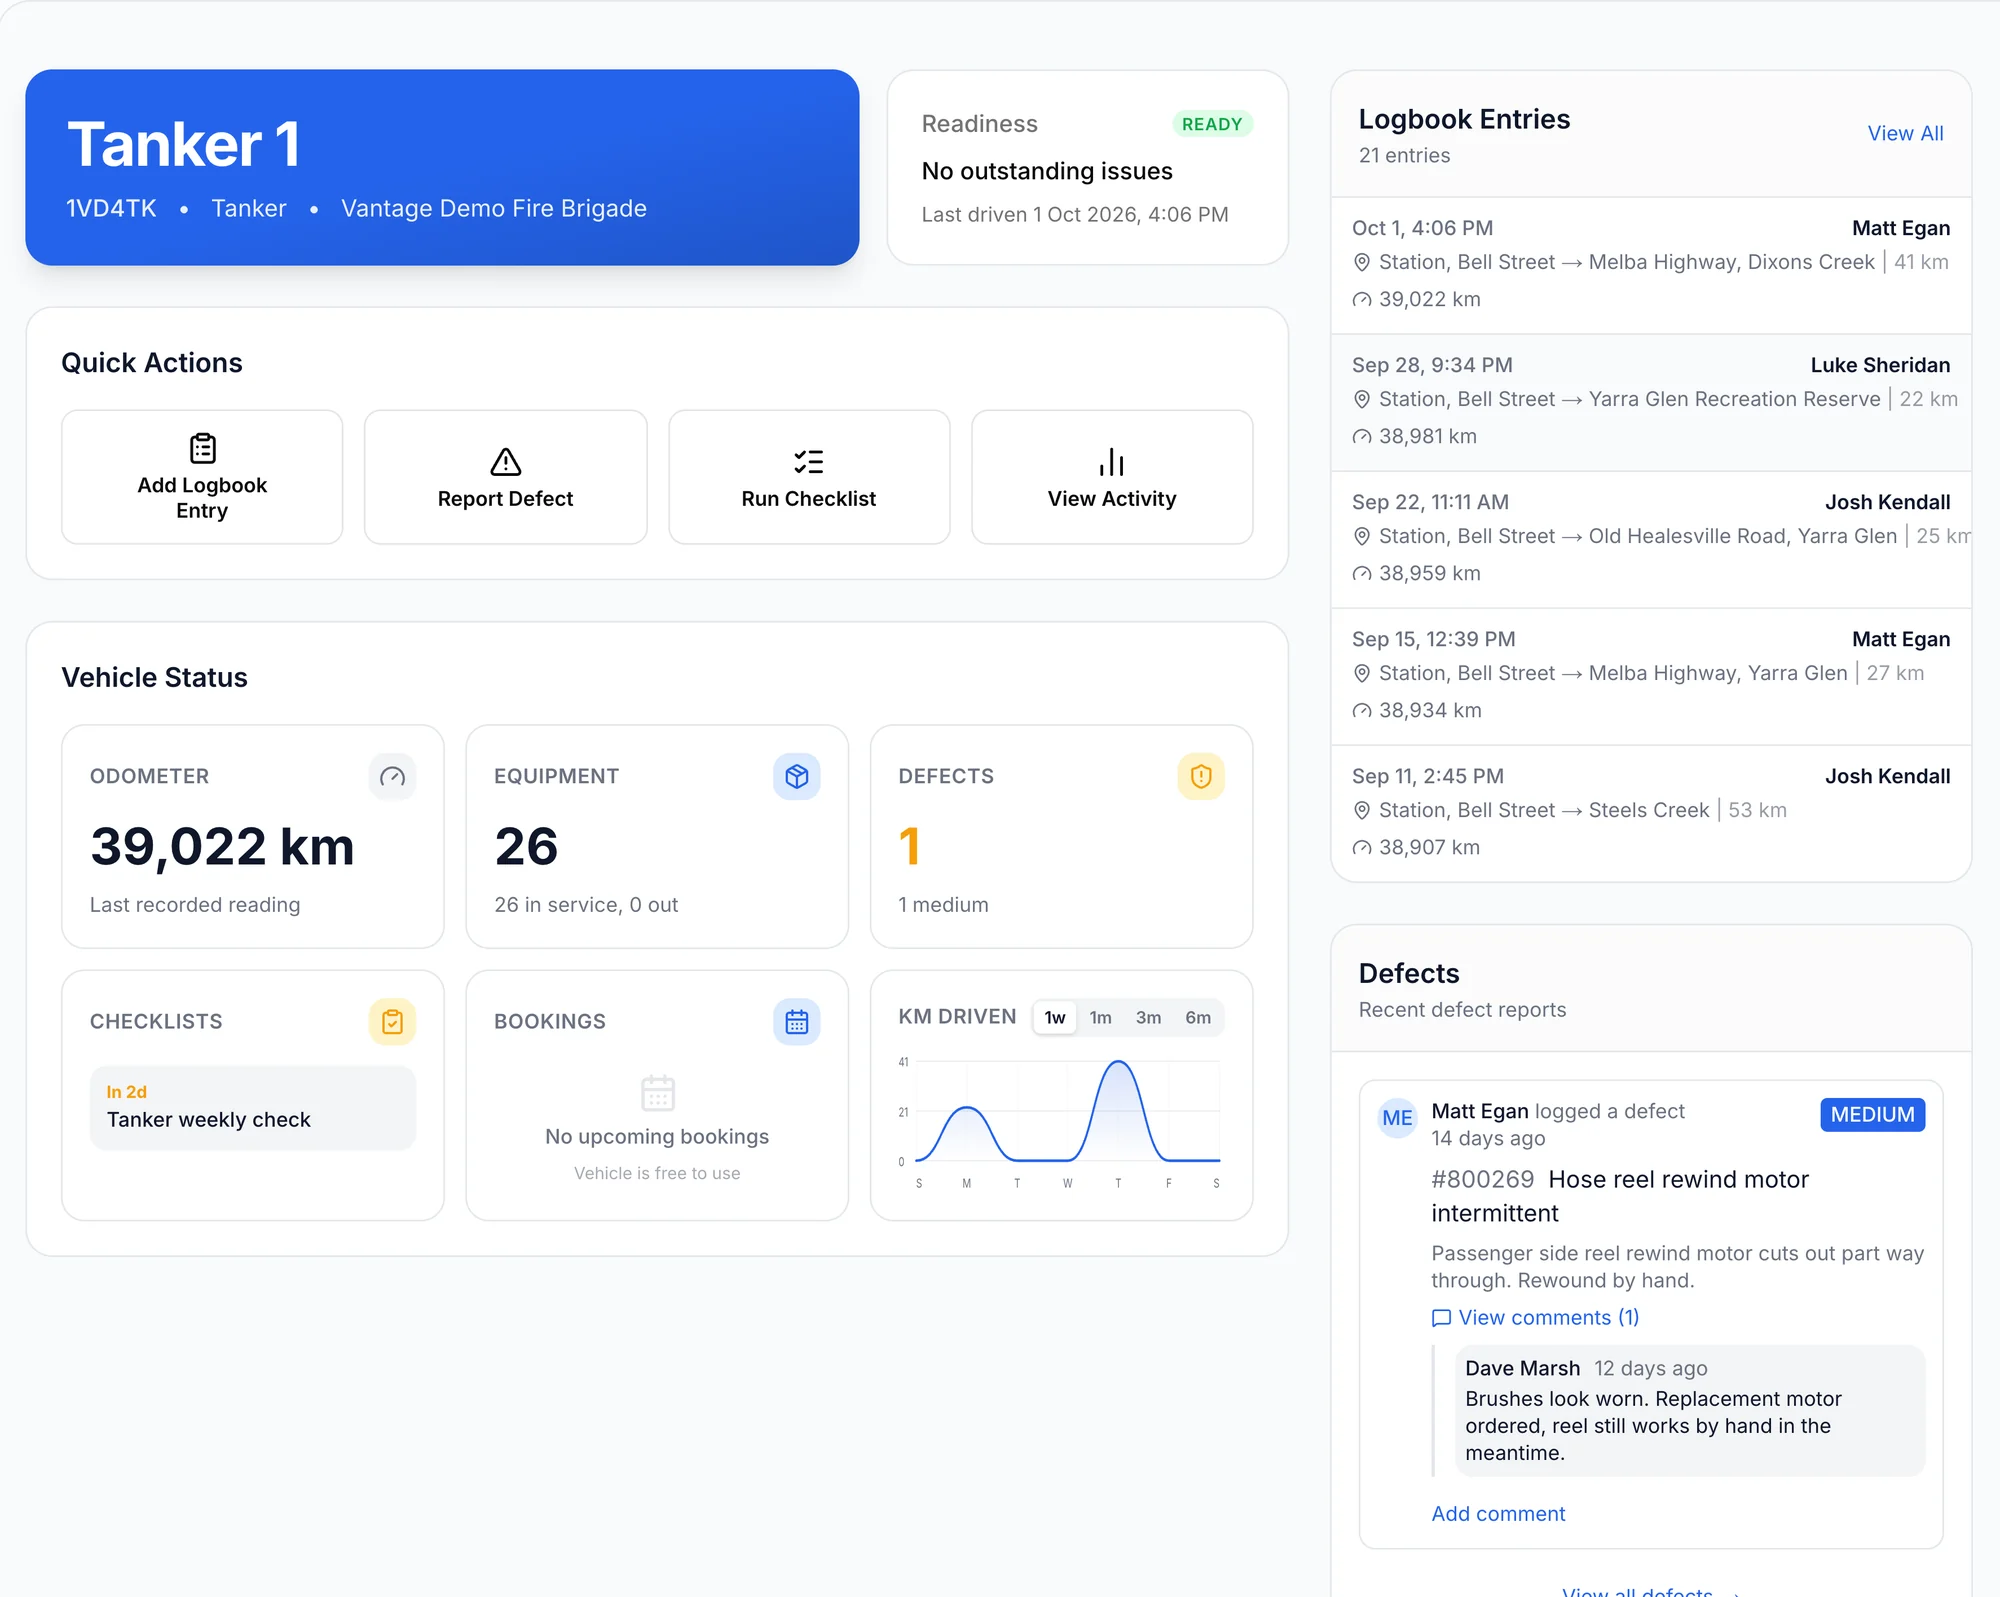Click Add comment on the defect
The width and height of the screenshot is (2000, 1597).
(1498, 1514)
